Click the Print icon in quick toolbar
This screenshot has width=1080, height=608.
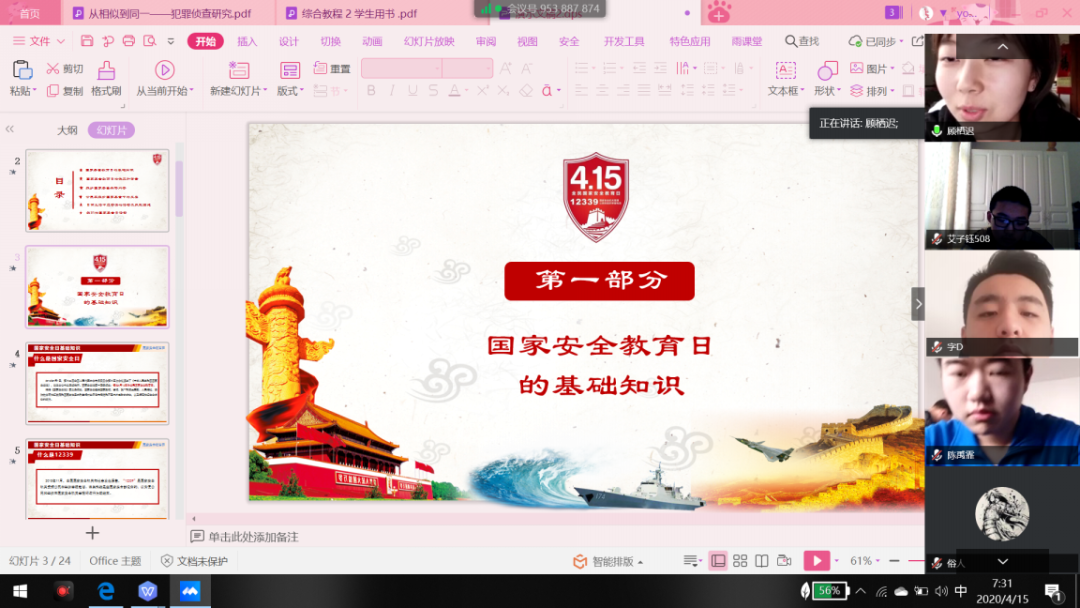(128, 41)
